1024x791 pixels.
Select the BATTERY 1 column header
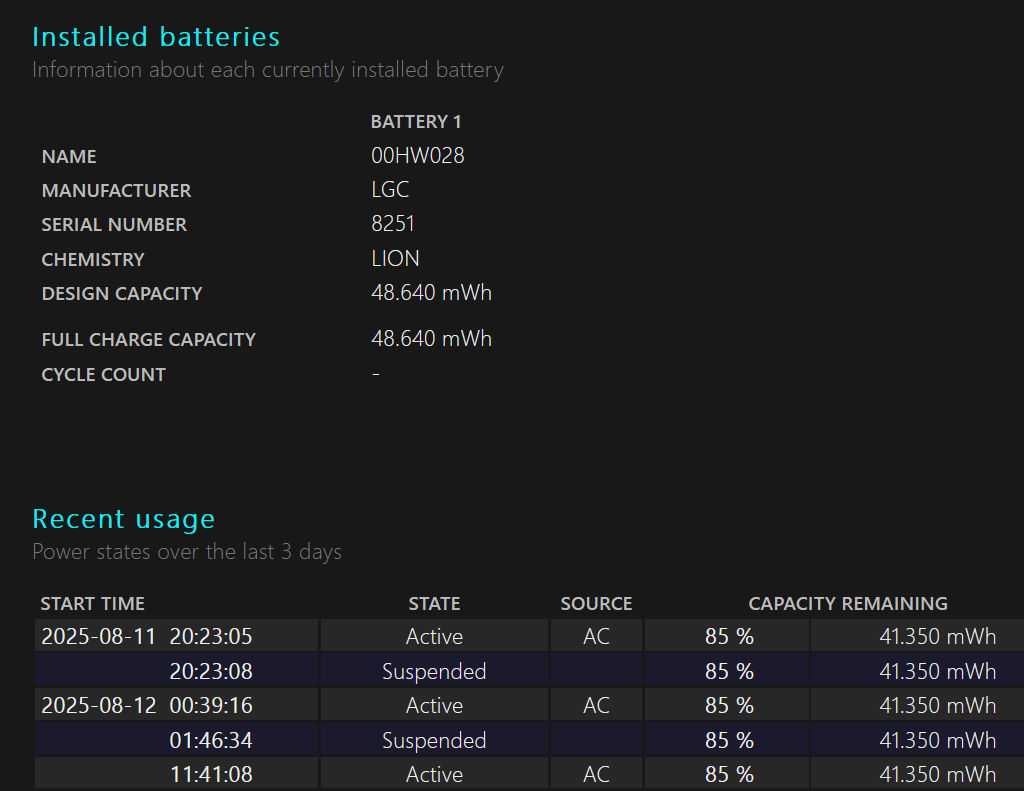[416, 122]
